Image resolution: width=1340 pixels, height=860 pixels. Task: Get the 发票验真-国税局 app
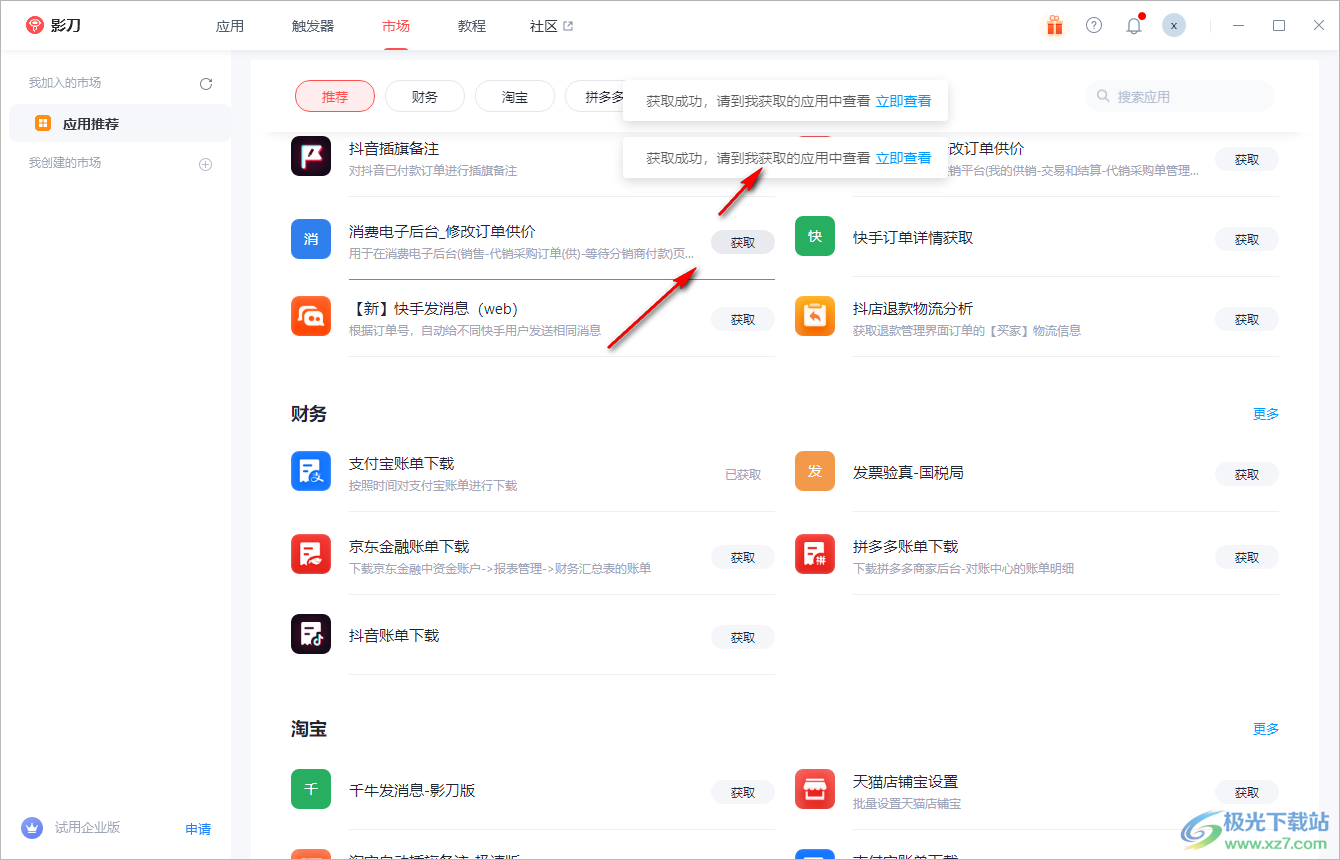click(x=1247, y=474)
